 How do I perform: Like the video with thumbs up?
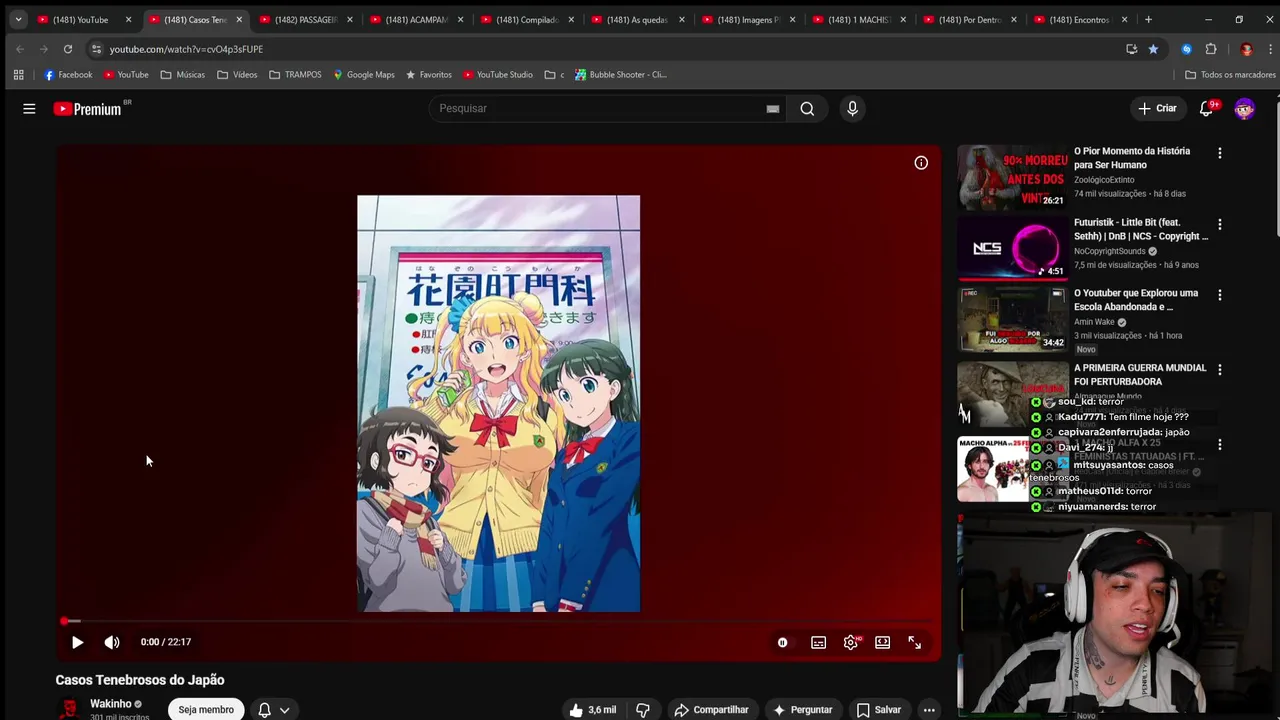click(x=593, y=710)
